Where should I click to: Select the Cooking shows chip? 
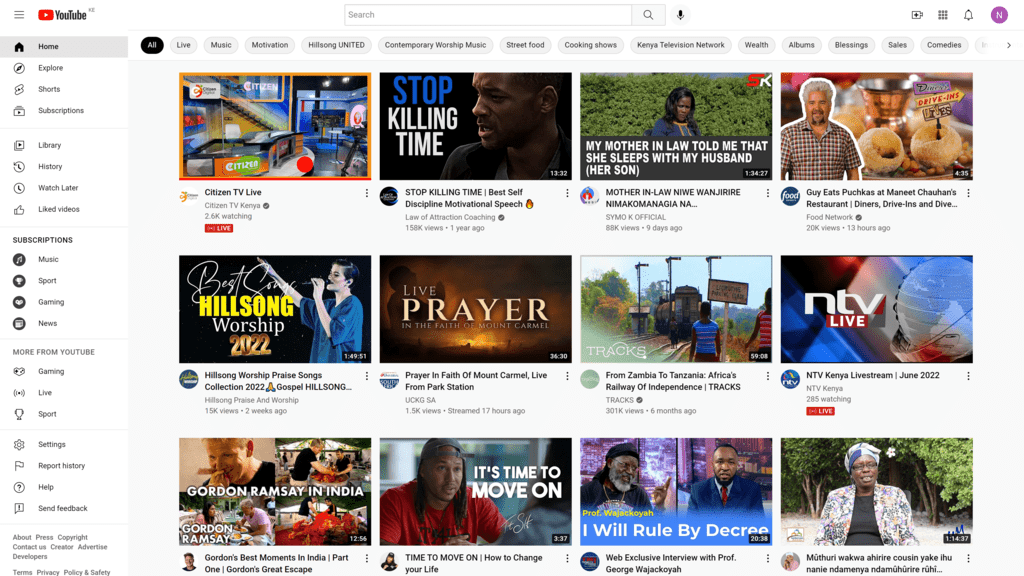(x=590, y=45)
